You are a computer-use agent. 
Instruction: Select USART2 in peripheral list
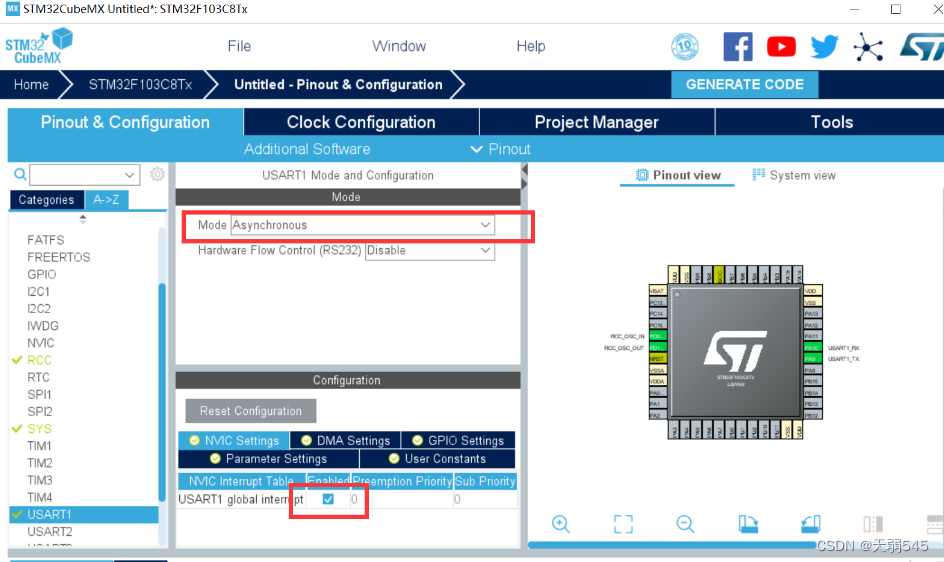49,531
